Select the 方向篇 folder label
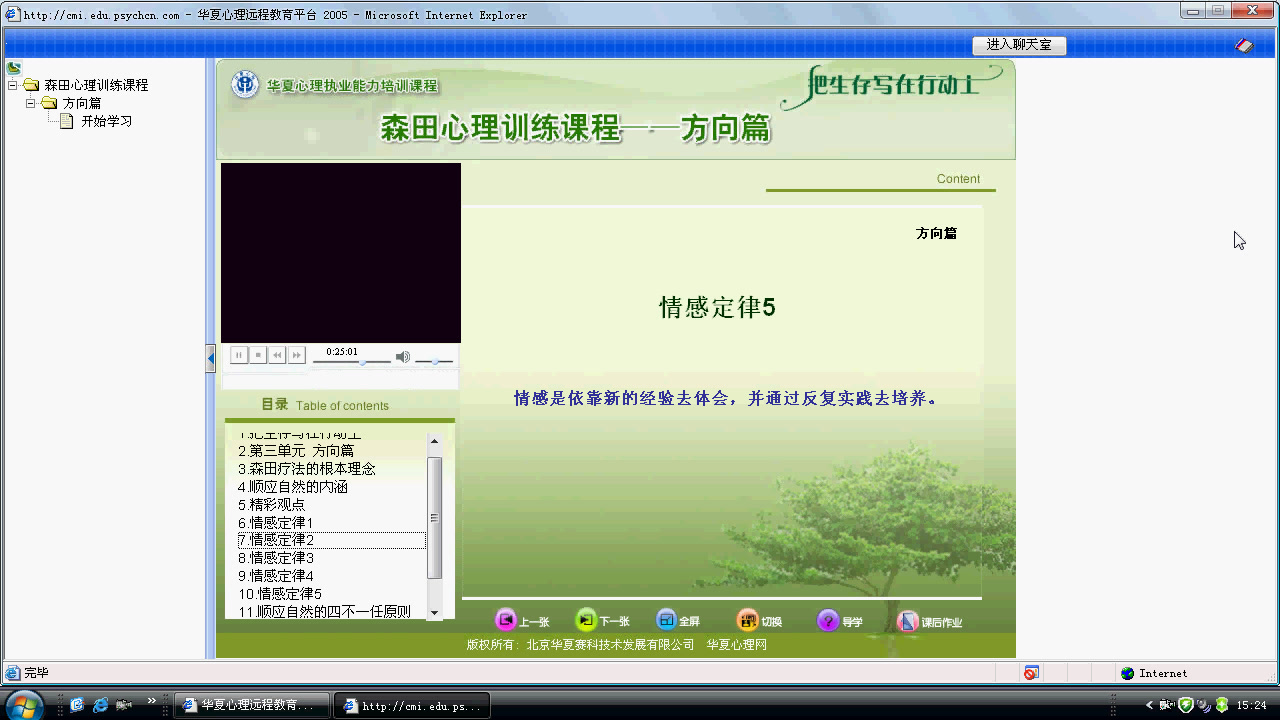The image size is (1280, 720). (82, 103)
